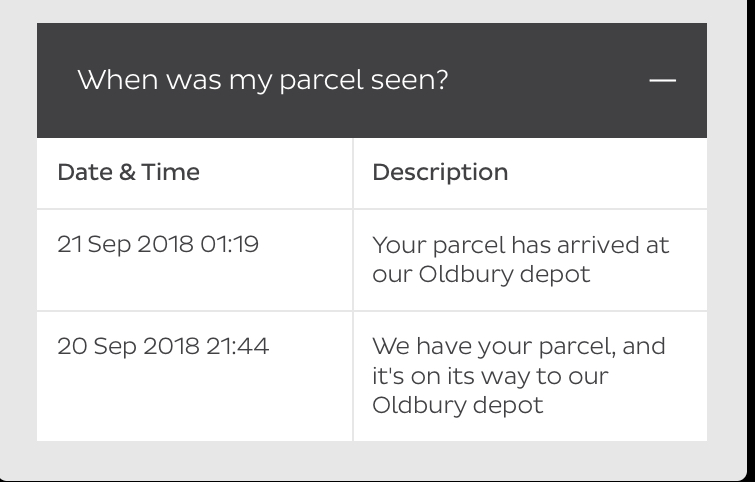This screenshot has width=755, height=482.
Task: Click the word 'When' in the header
Action: (x=117, y=80)
